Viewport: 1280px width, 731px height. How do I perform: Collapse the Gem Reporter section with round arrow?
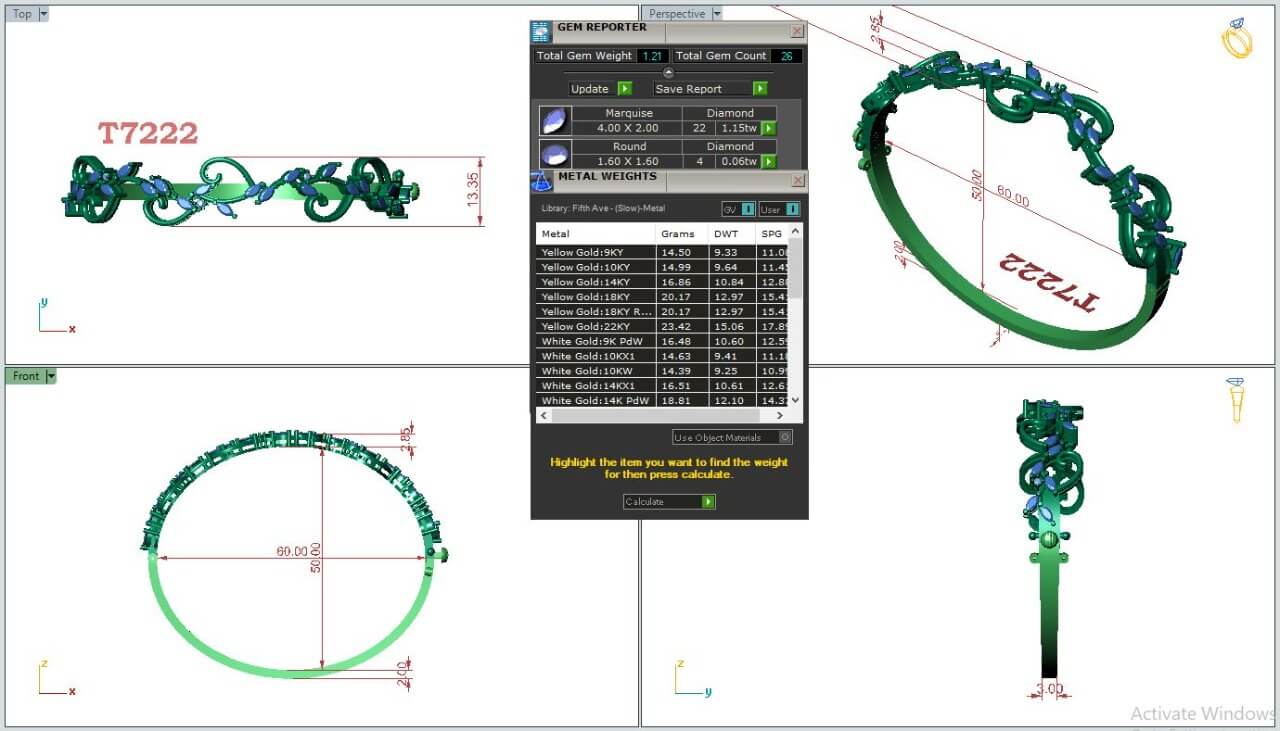point(668,72)
